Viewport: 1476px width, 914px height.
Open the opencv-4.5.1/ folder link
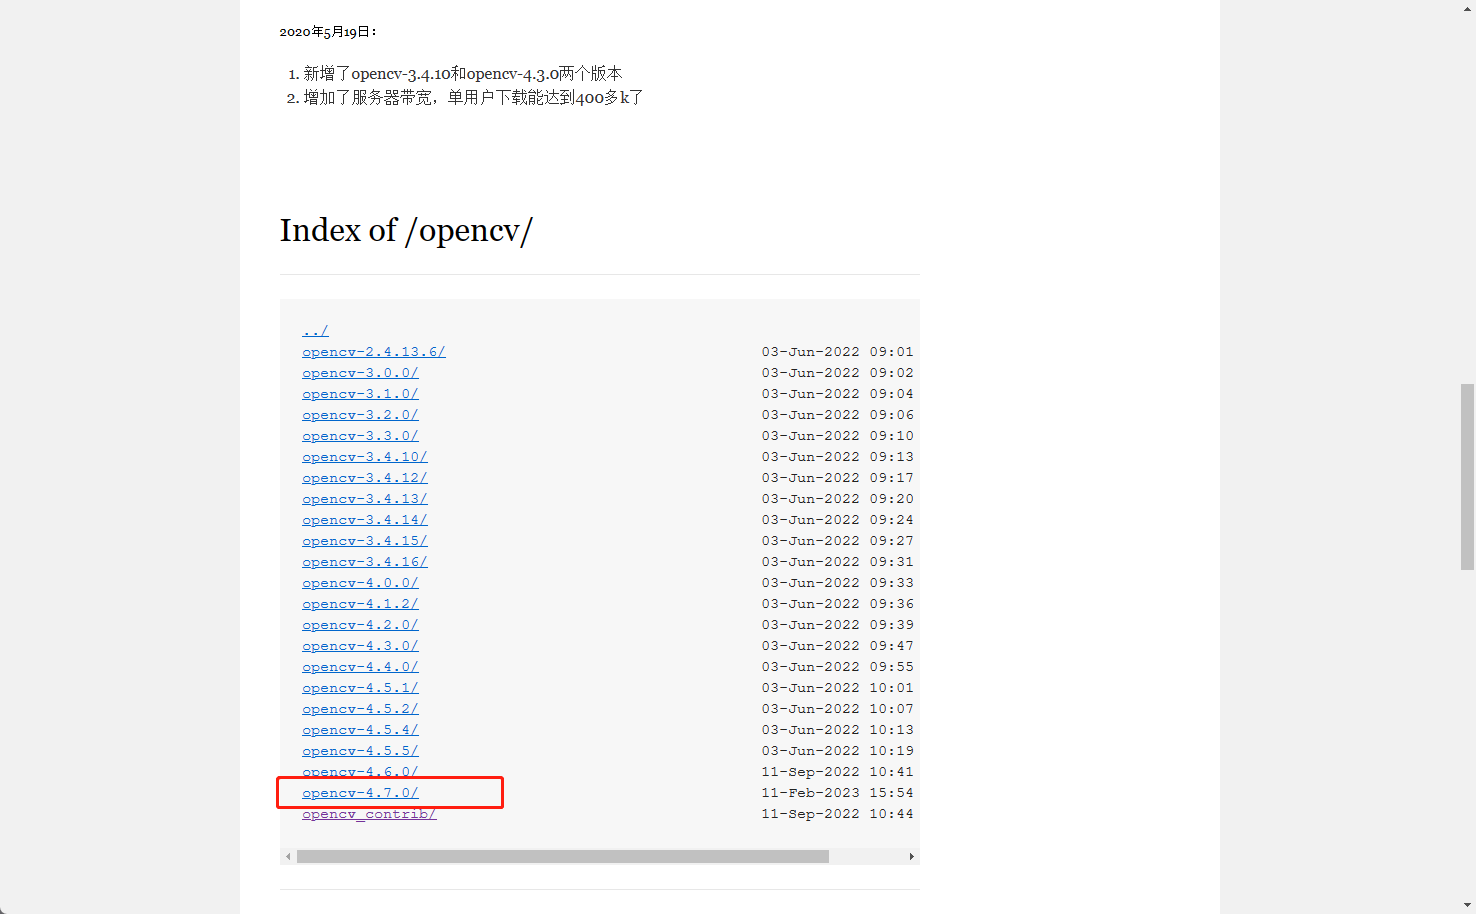point(360,688)
